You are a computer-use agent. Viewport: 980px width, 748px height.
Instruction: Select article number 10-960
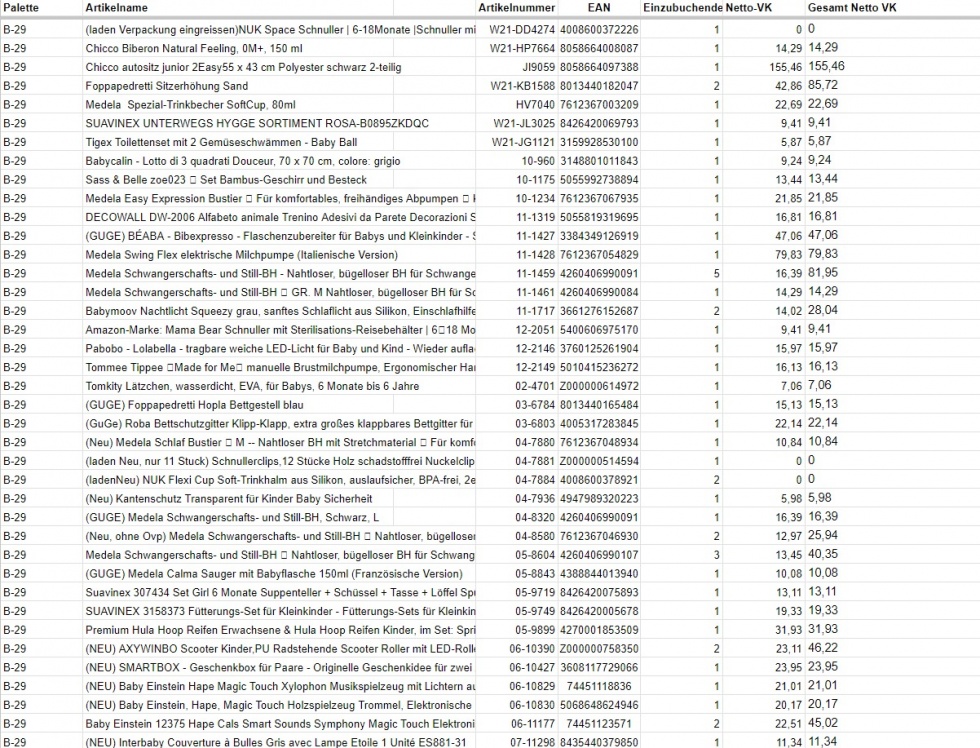538,161
